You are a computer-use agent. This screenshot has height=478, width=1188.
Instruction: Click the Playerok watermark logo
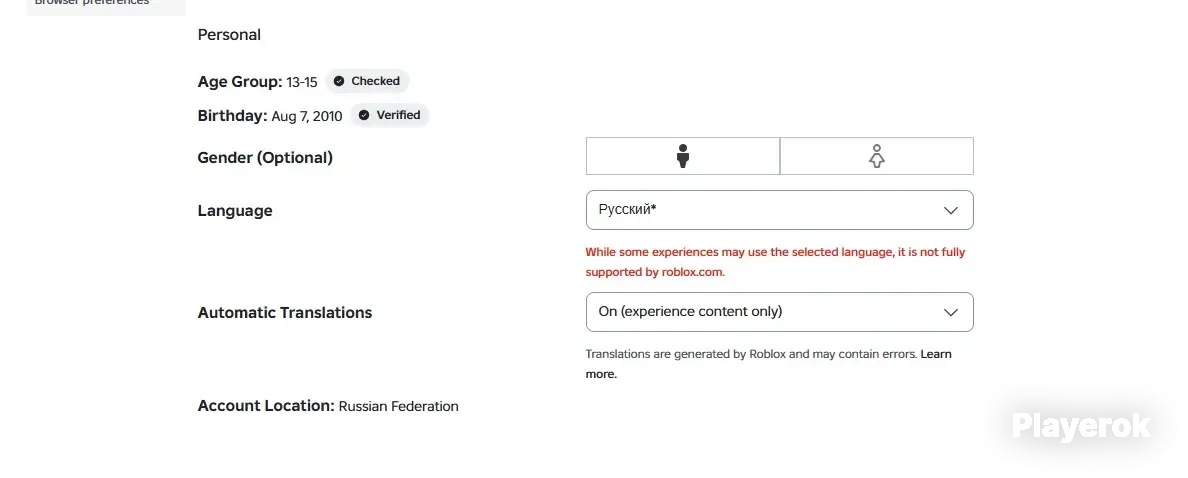[1081, 426]
